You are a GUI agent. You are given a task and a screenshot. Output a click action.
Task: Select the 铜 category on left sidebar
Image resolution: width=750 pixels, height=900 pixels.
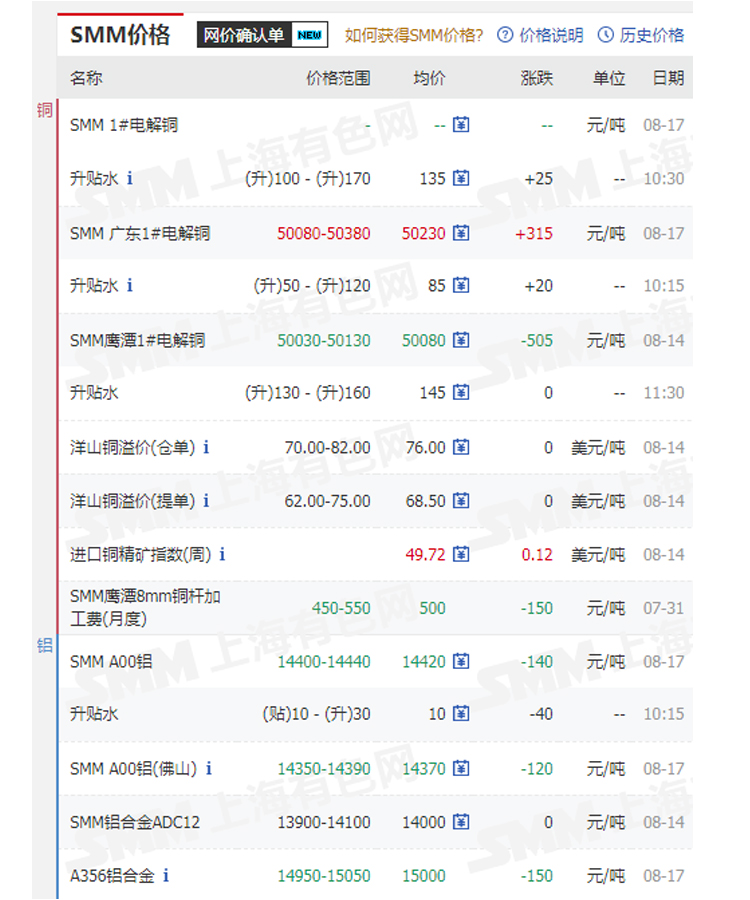coord(44,110)
